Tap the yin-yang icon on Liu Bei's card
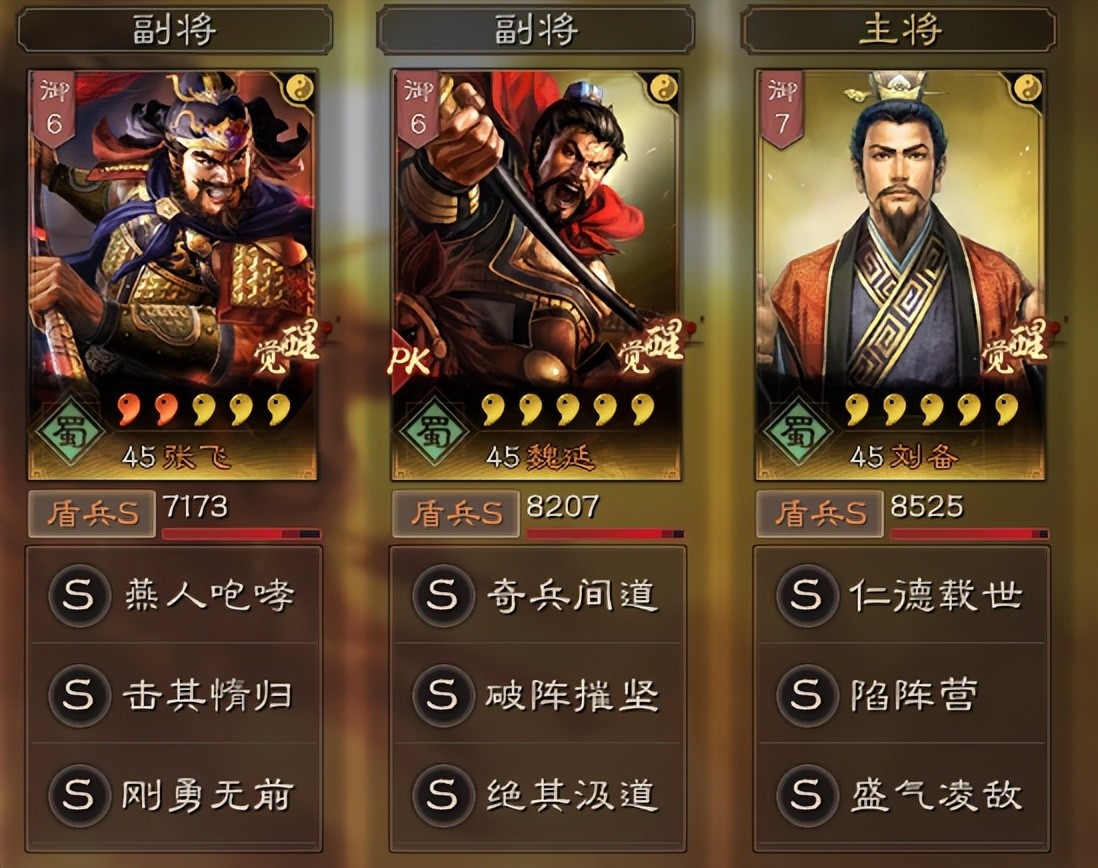Screen dimensions: 1098x868 [x=1027, y=89]
